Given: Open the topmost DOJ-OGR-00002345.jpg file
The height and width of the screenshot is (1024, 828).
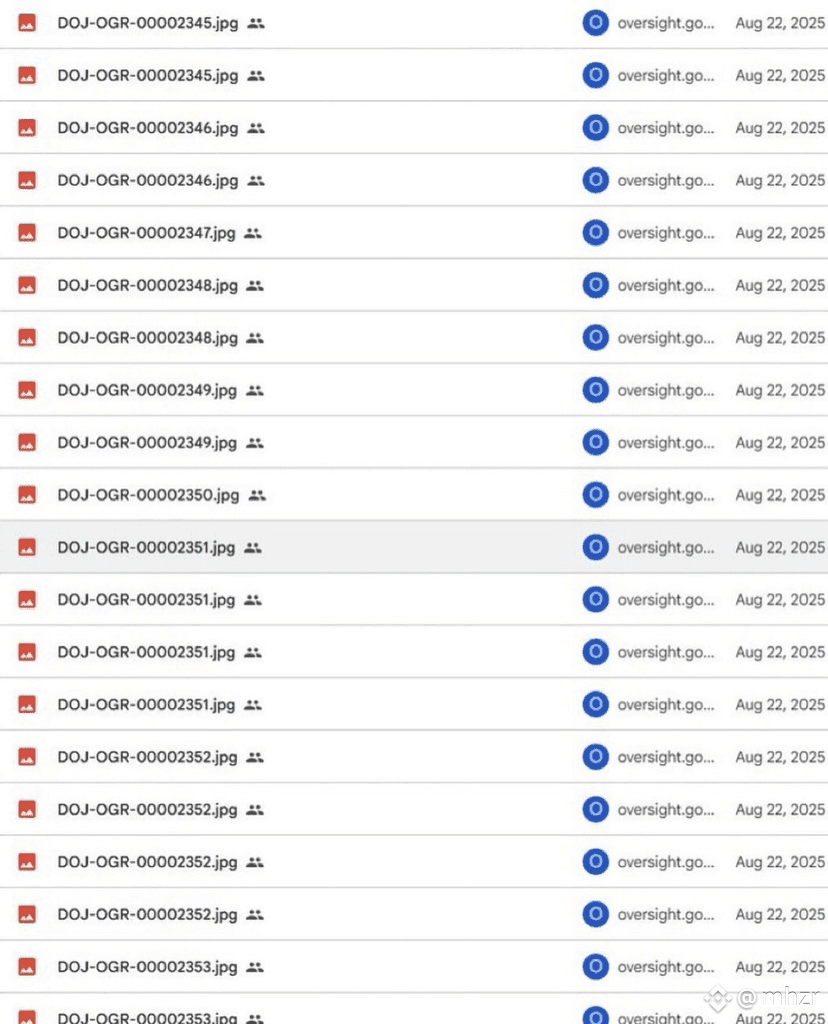Looking at the screenshot, I should point(148,22).
